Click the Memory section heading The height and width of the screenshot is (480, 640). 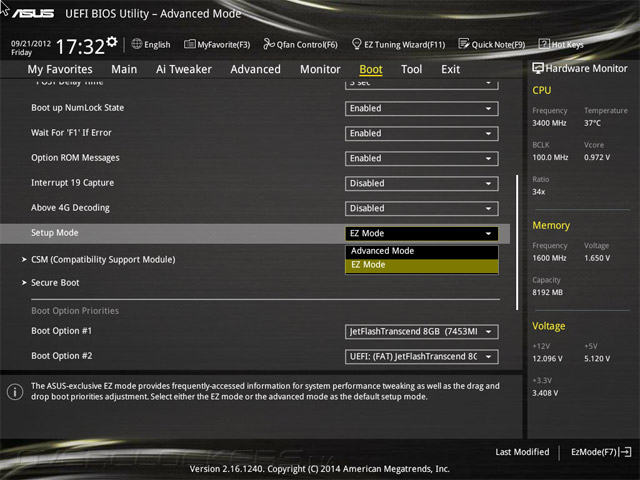(x=551, y=225)
